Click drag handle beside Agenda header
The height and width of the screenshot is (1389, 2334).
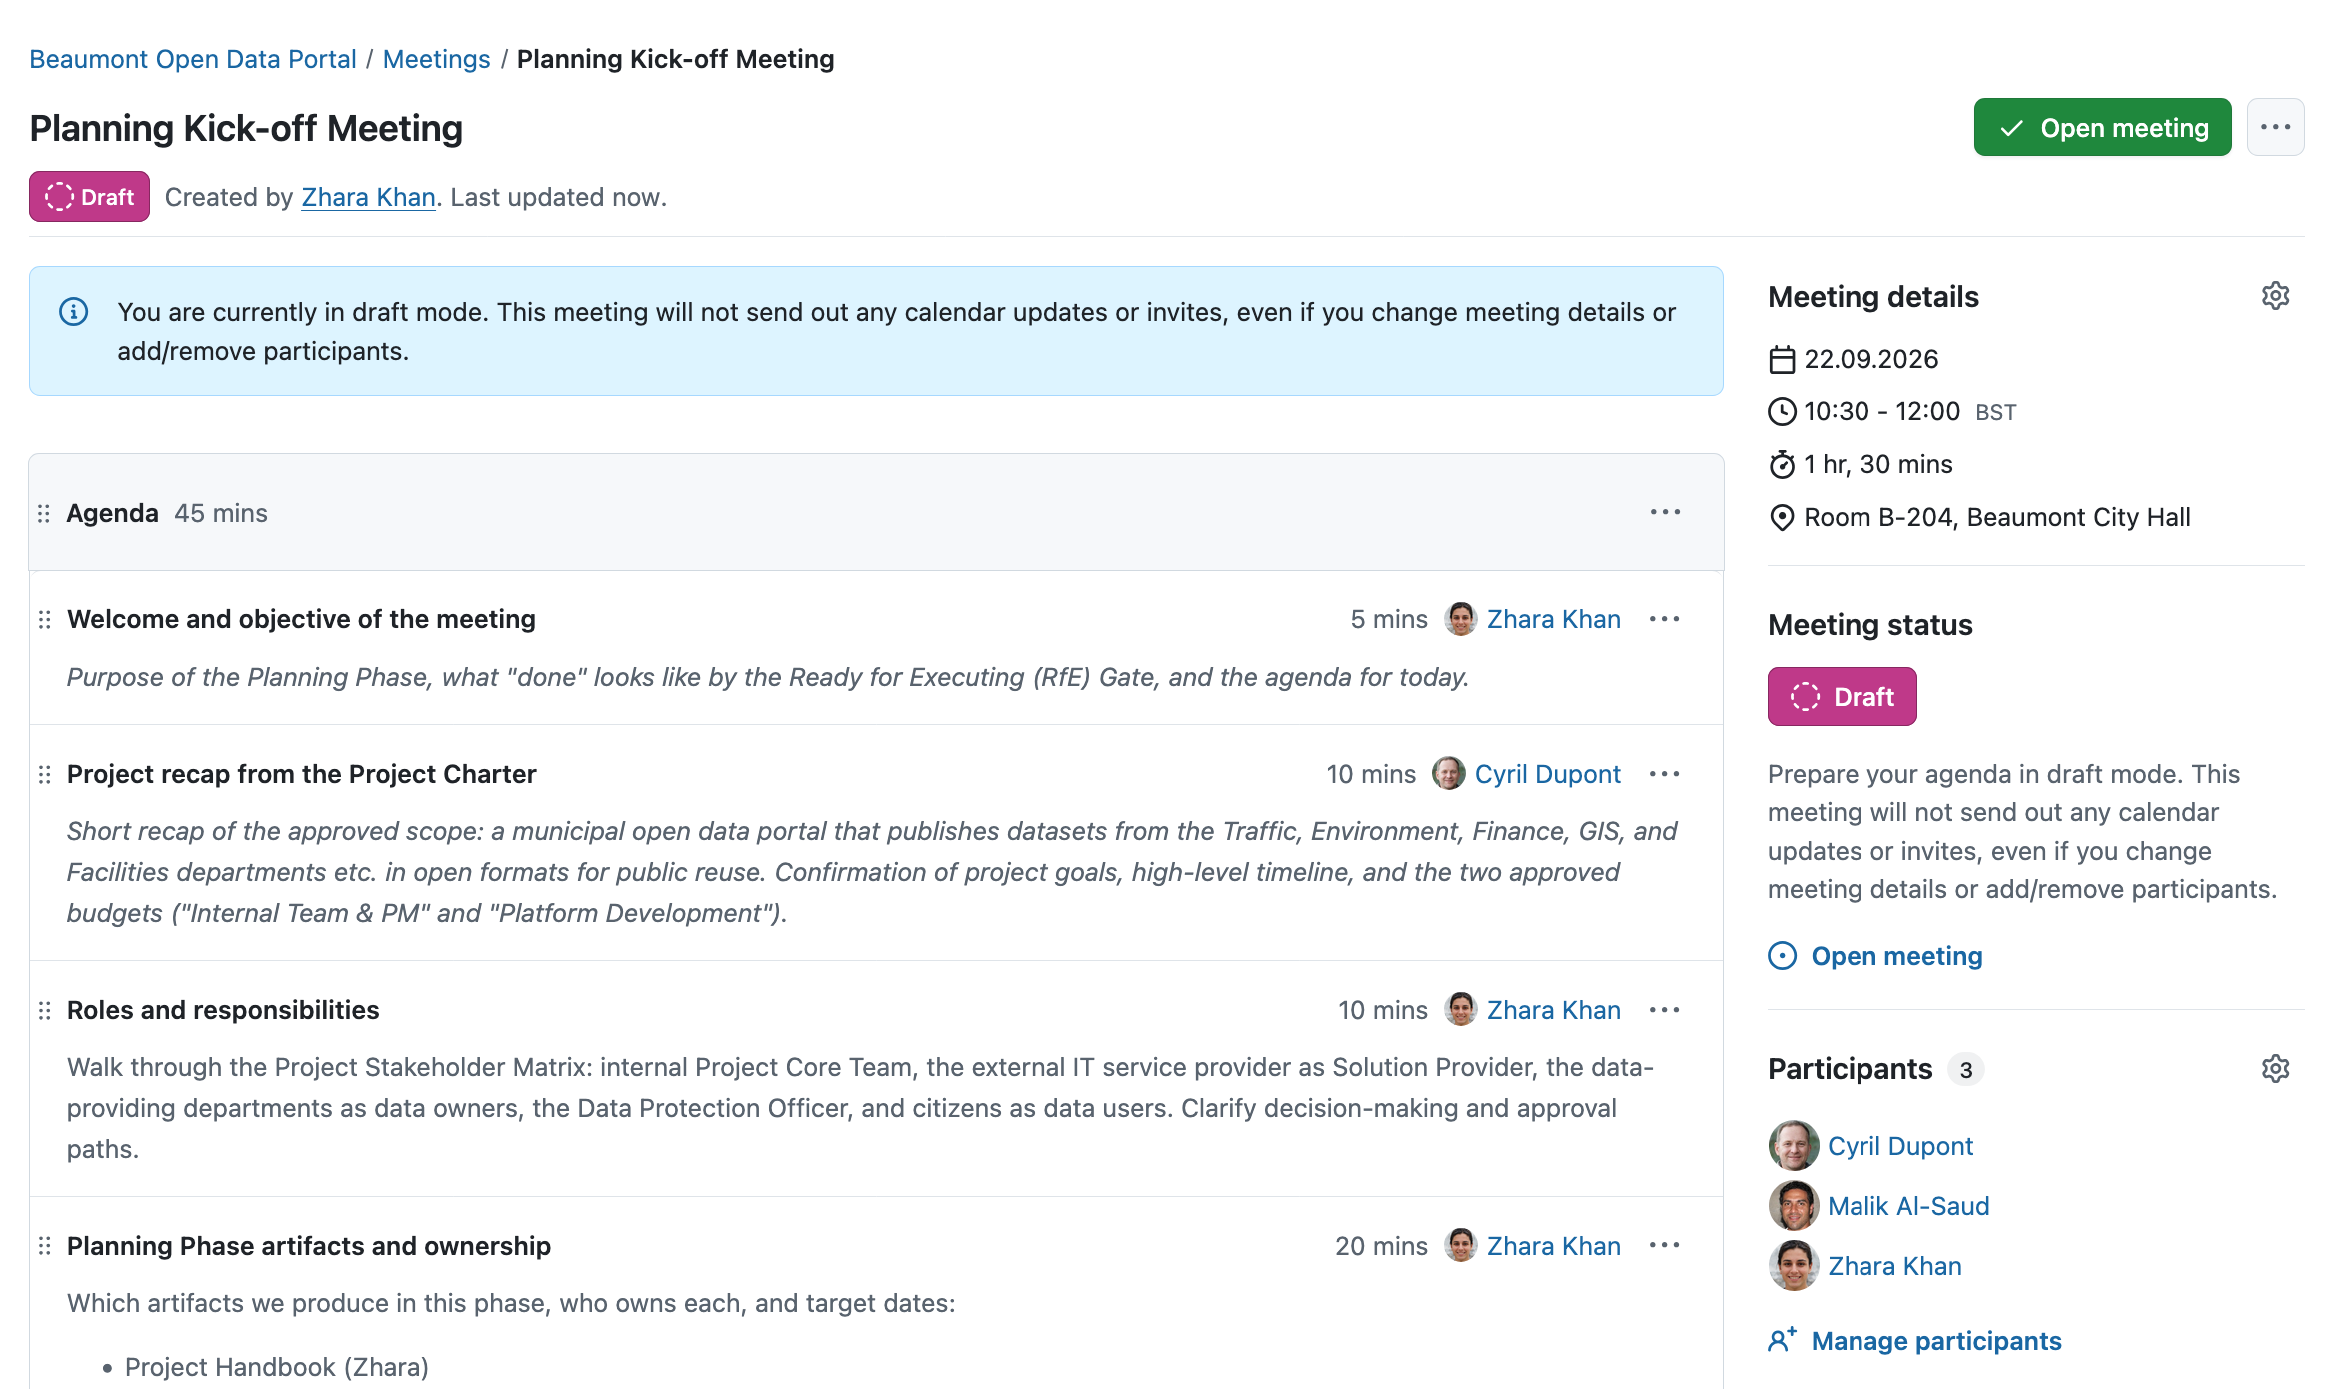point(44,513)
